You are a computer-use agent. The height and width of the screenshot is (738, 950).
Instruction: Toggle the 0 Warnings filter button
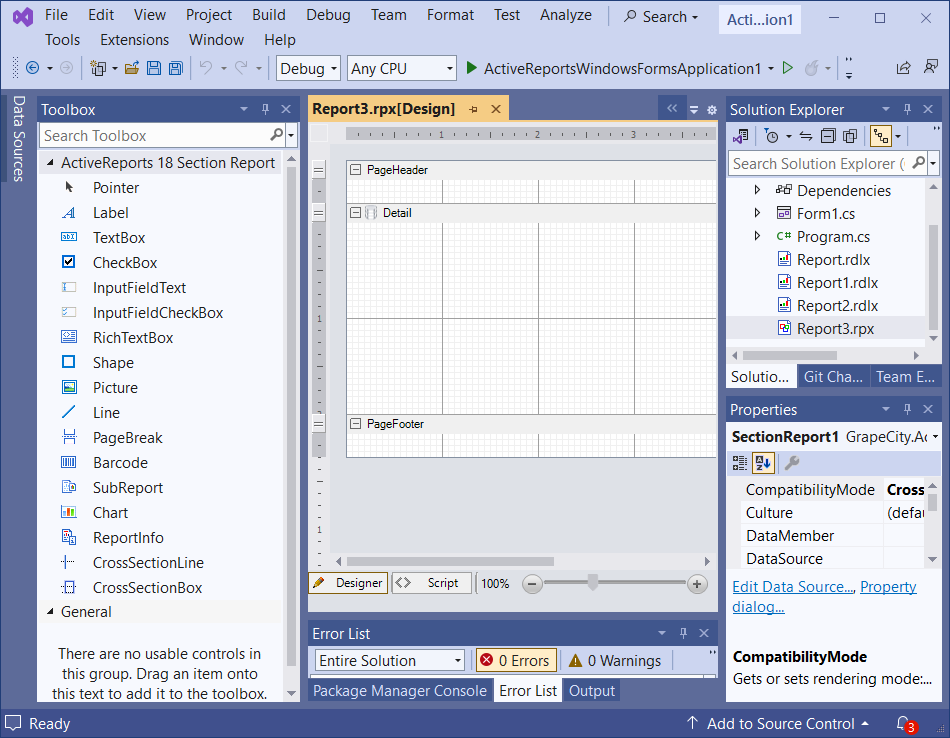(x=616, y=660)
